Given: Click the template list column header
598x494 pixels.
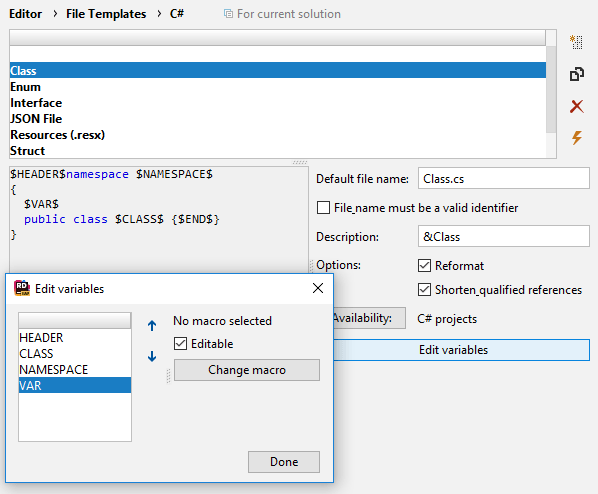Looking at the screenshot, I should (278, 38).
